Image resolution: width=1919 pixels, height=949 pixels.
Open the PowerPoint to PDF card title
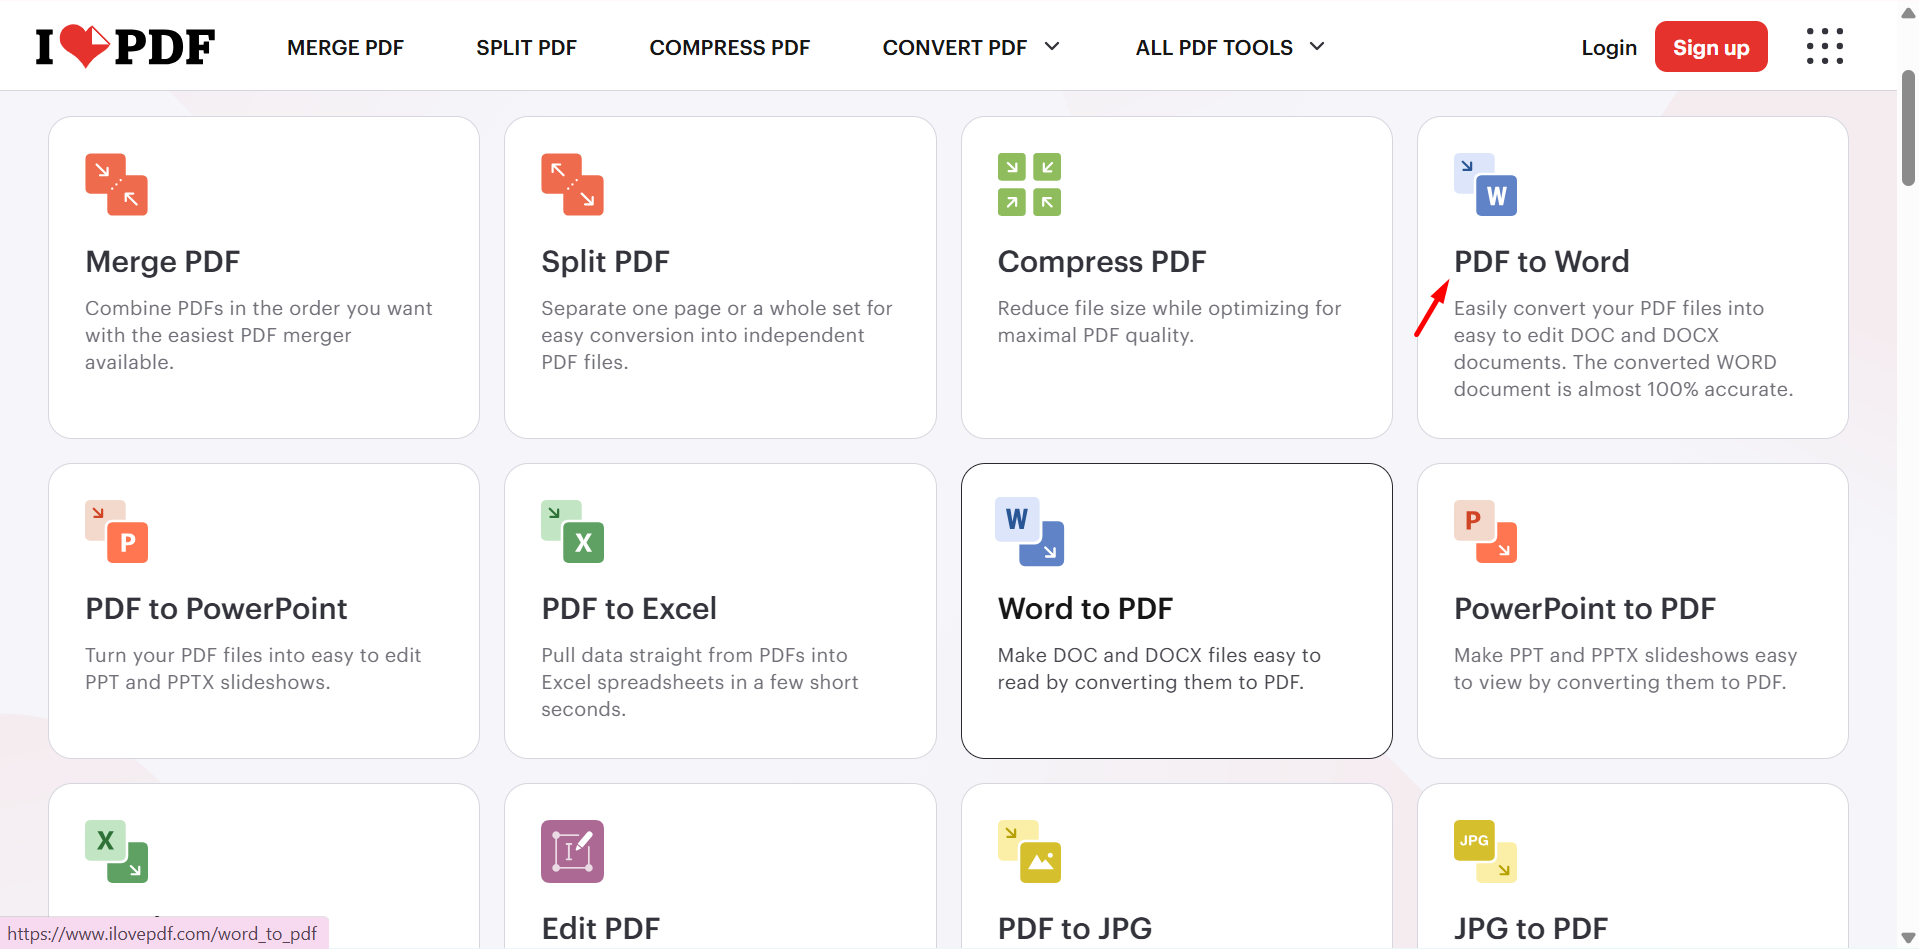pyautogui.click(x=1584, y=608)
